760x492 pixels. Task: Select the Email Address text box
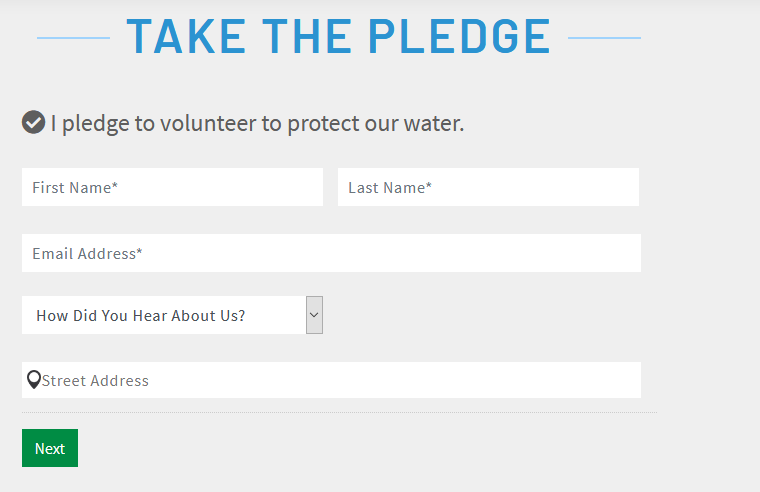point(332,253)
